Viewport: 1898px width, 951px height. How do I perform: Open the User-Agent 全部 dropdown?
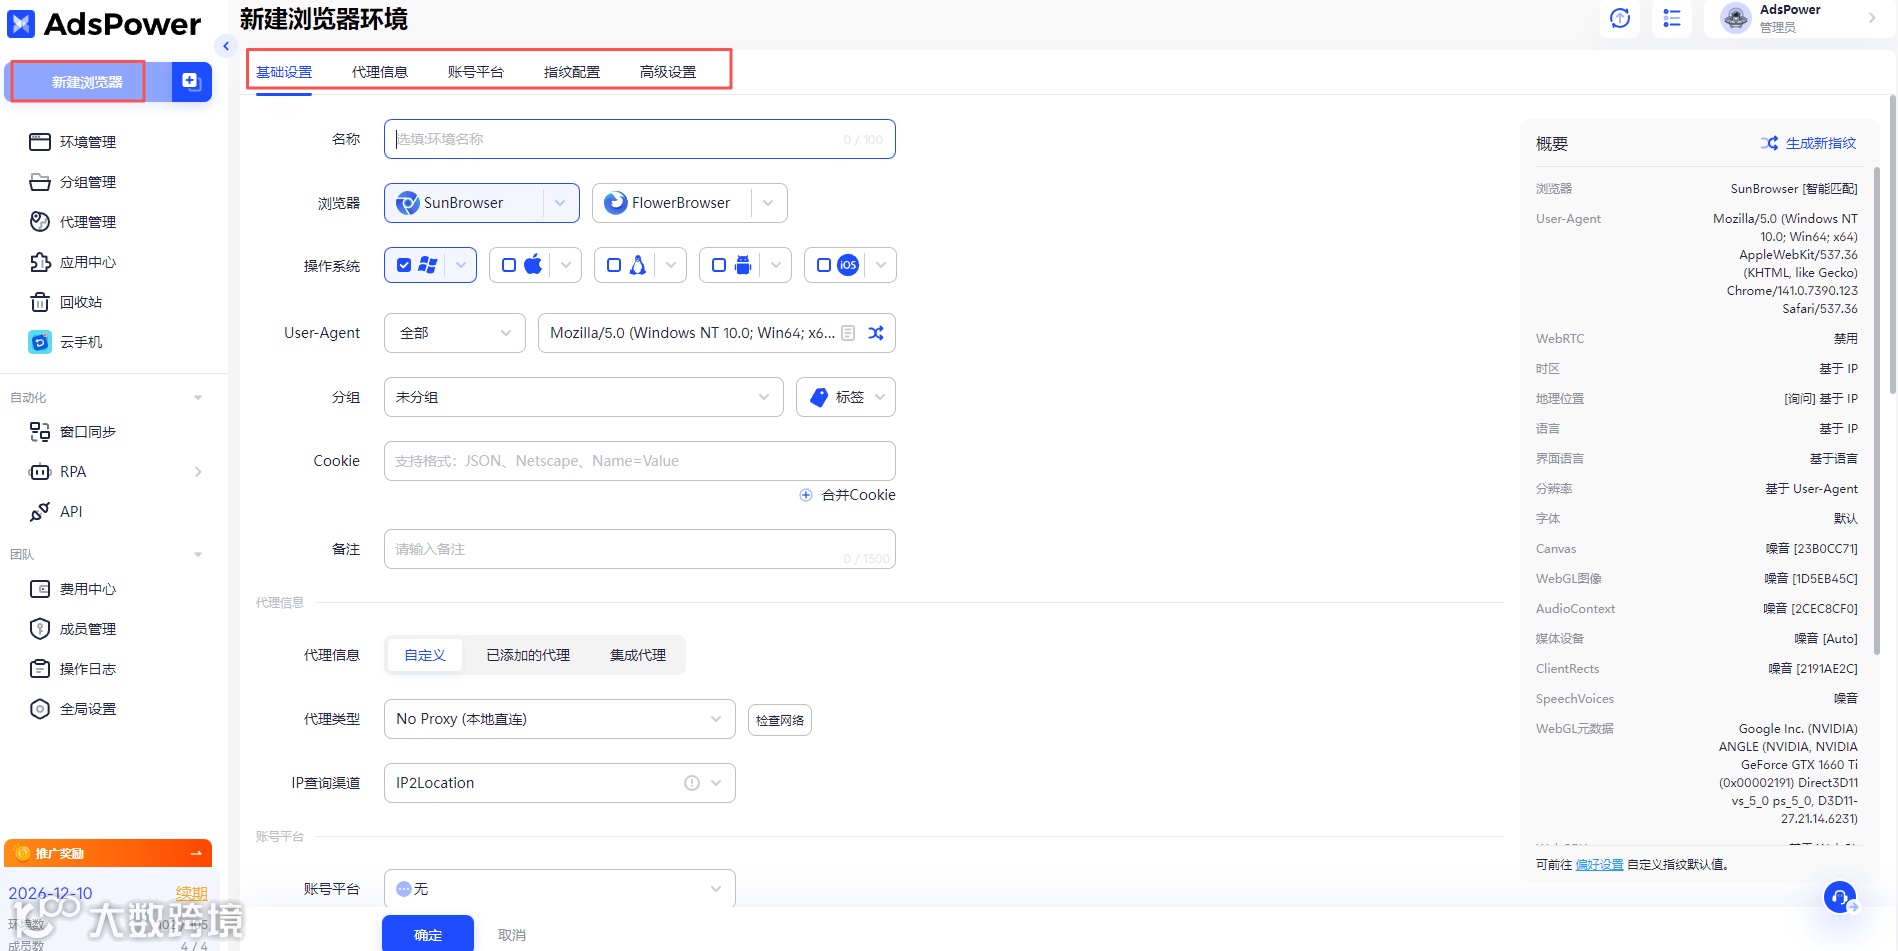[x=455, y=333]
